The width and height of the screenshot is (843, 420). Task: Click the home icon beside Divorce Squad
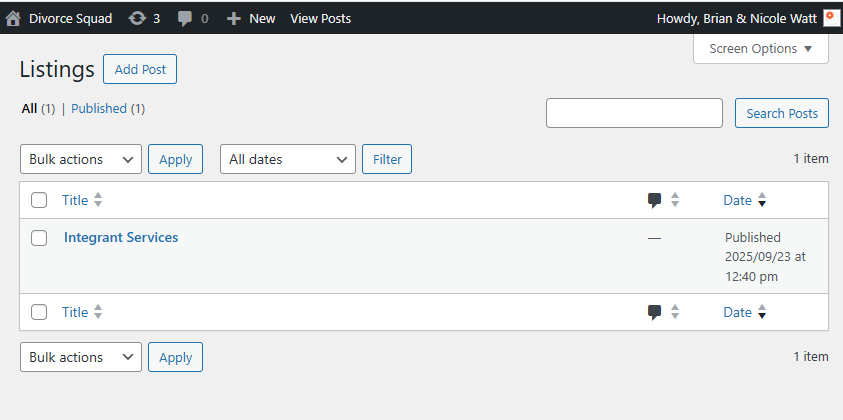click(13, 18)
